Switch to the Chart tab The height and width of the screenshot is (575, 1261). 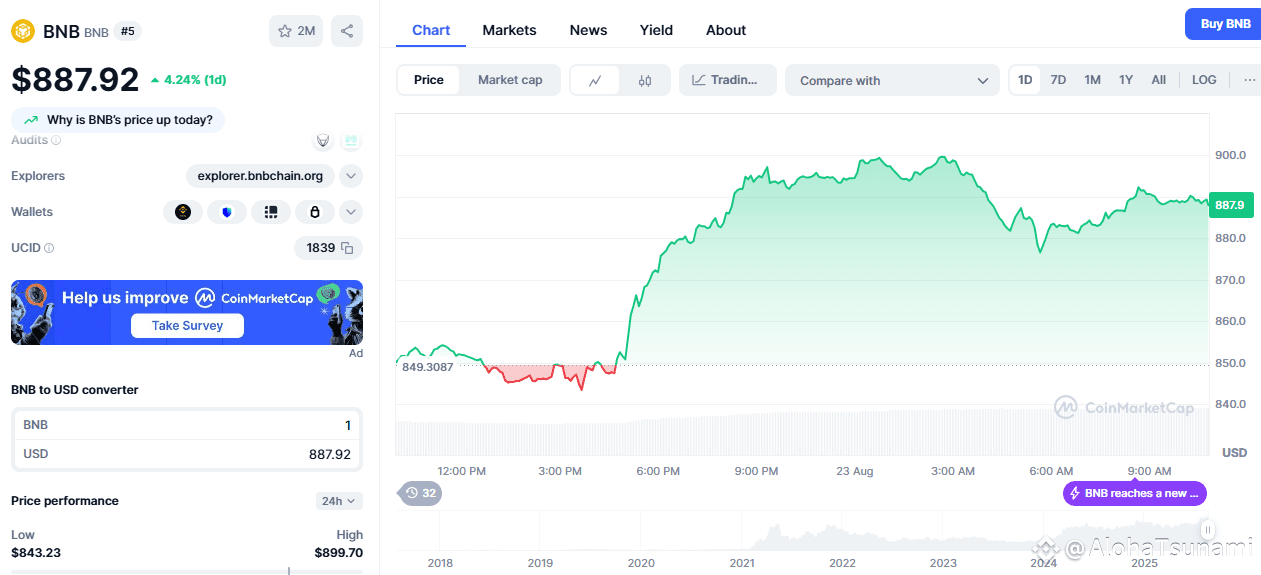(x=431, y=30)
